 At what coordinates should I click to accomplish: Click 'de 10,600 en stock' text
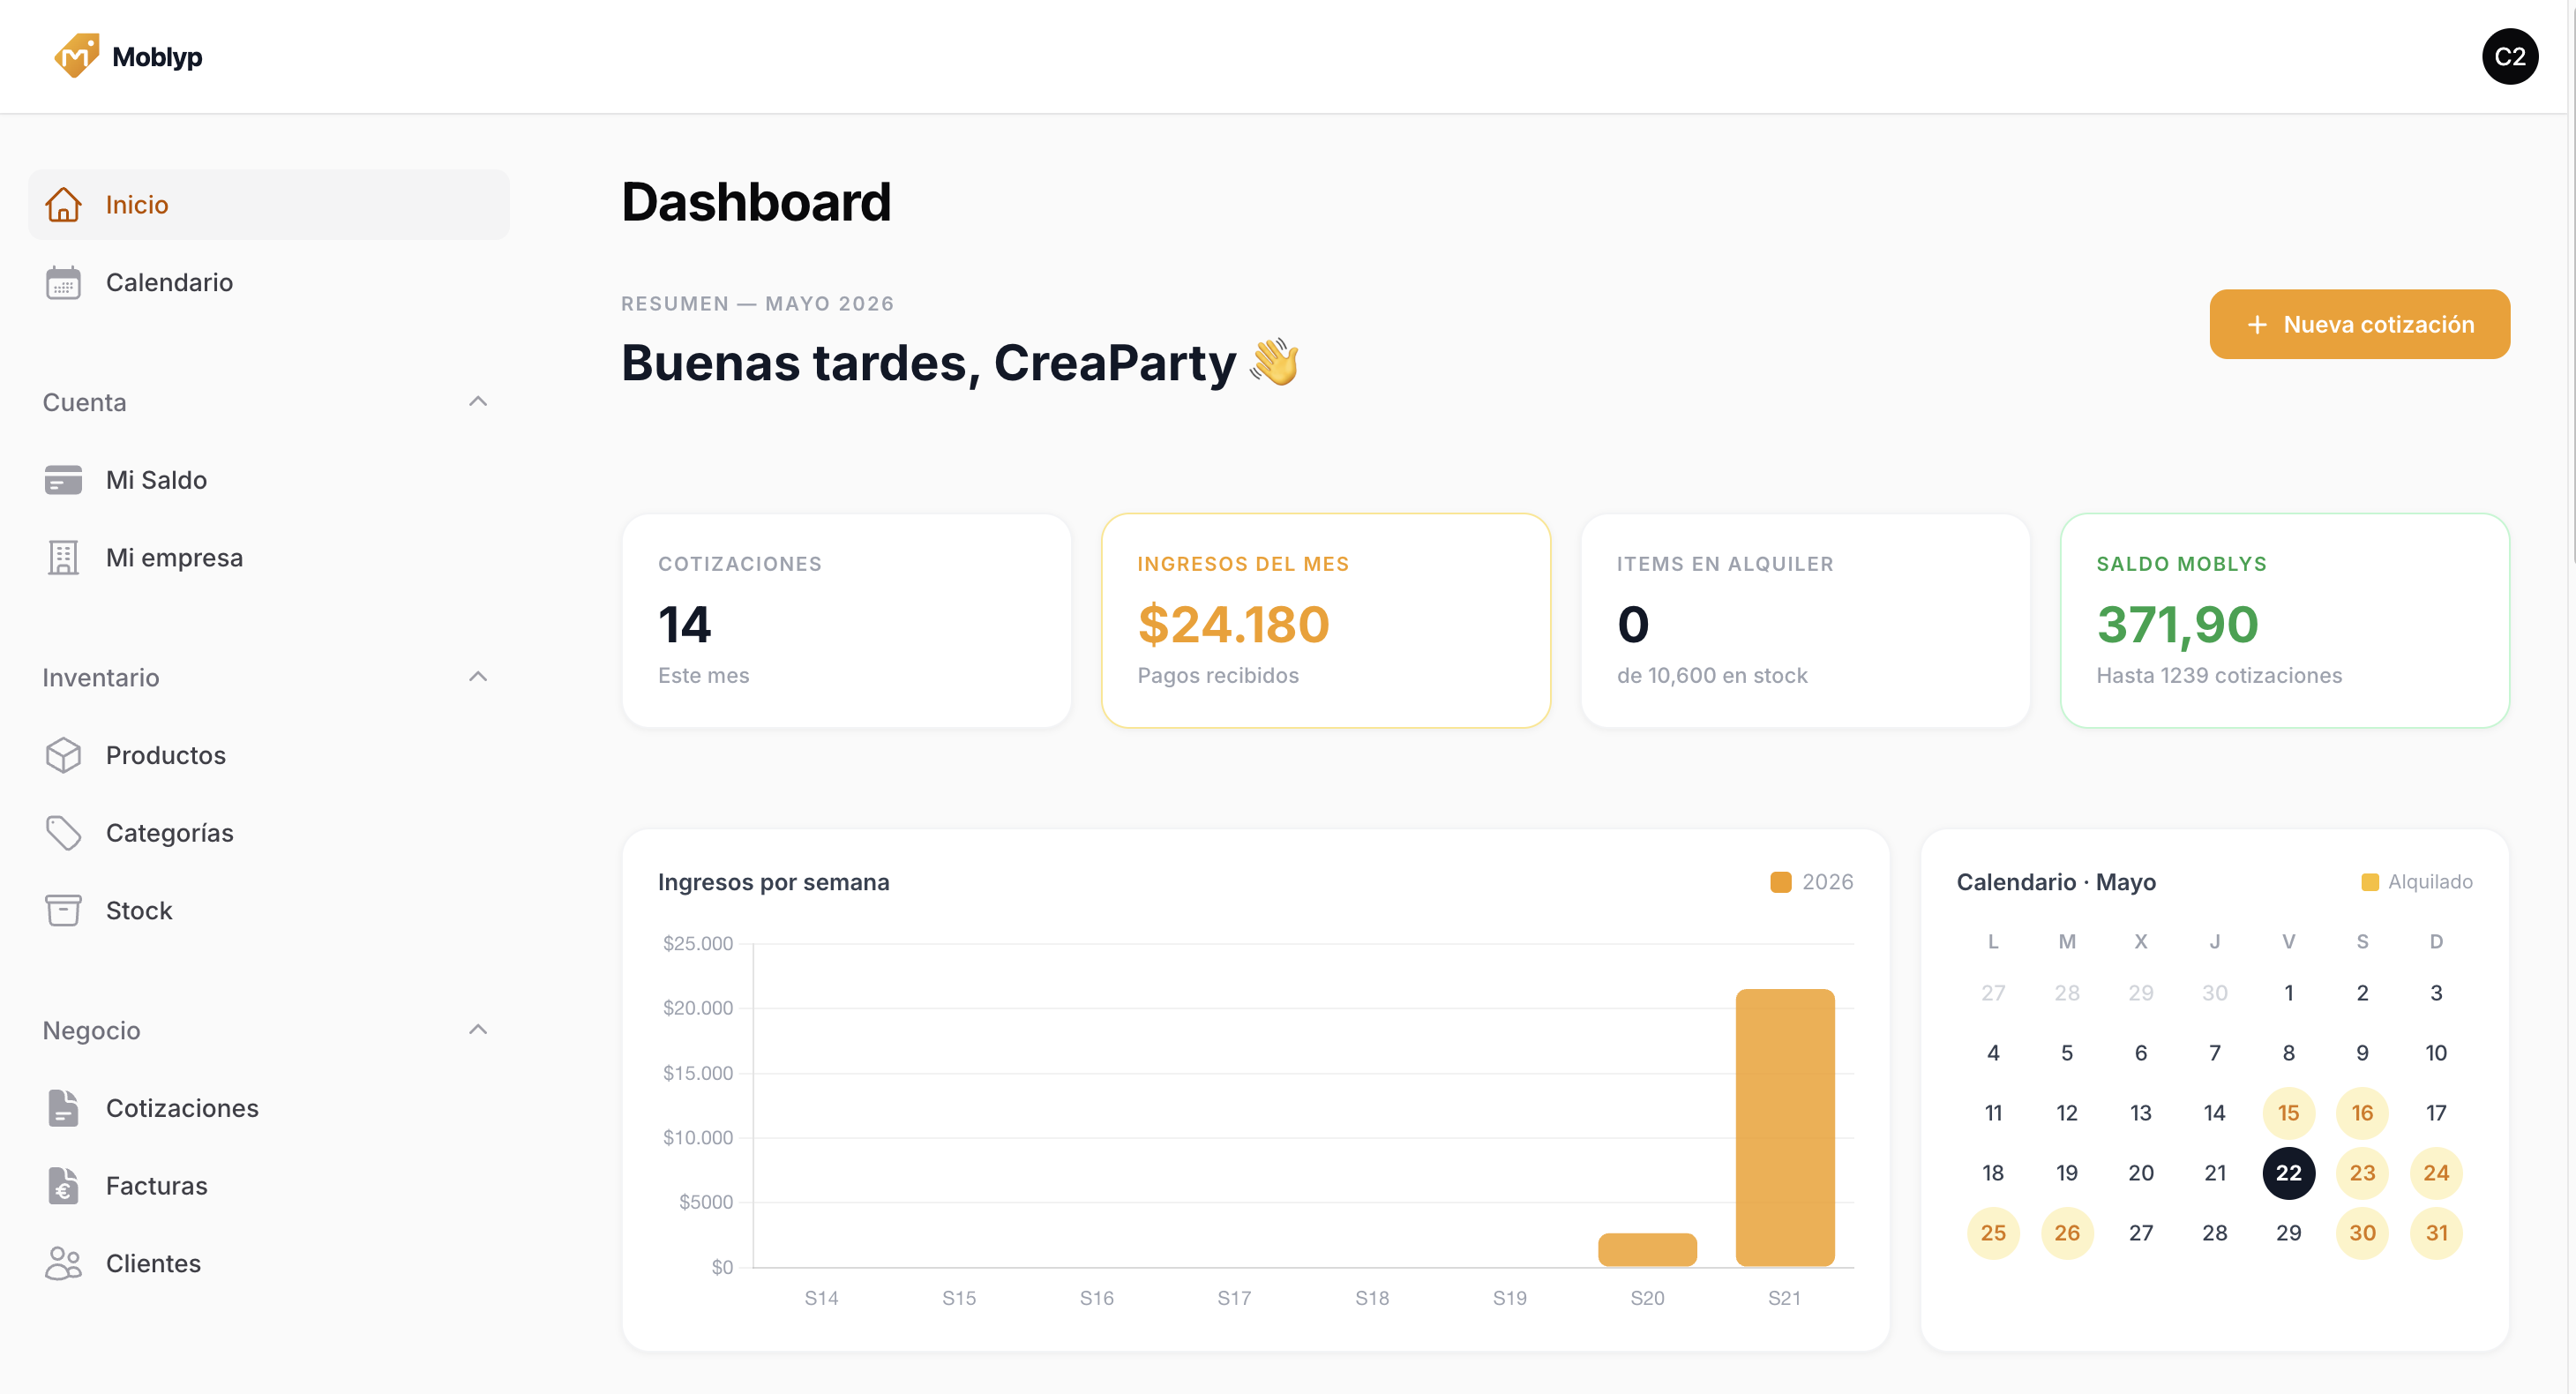pyautogui.click(x=1712, y=676)
